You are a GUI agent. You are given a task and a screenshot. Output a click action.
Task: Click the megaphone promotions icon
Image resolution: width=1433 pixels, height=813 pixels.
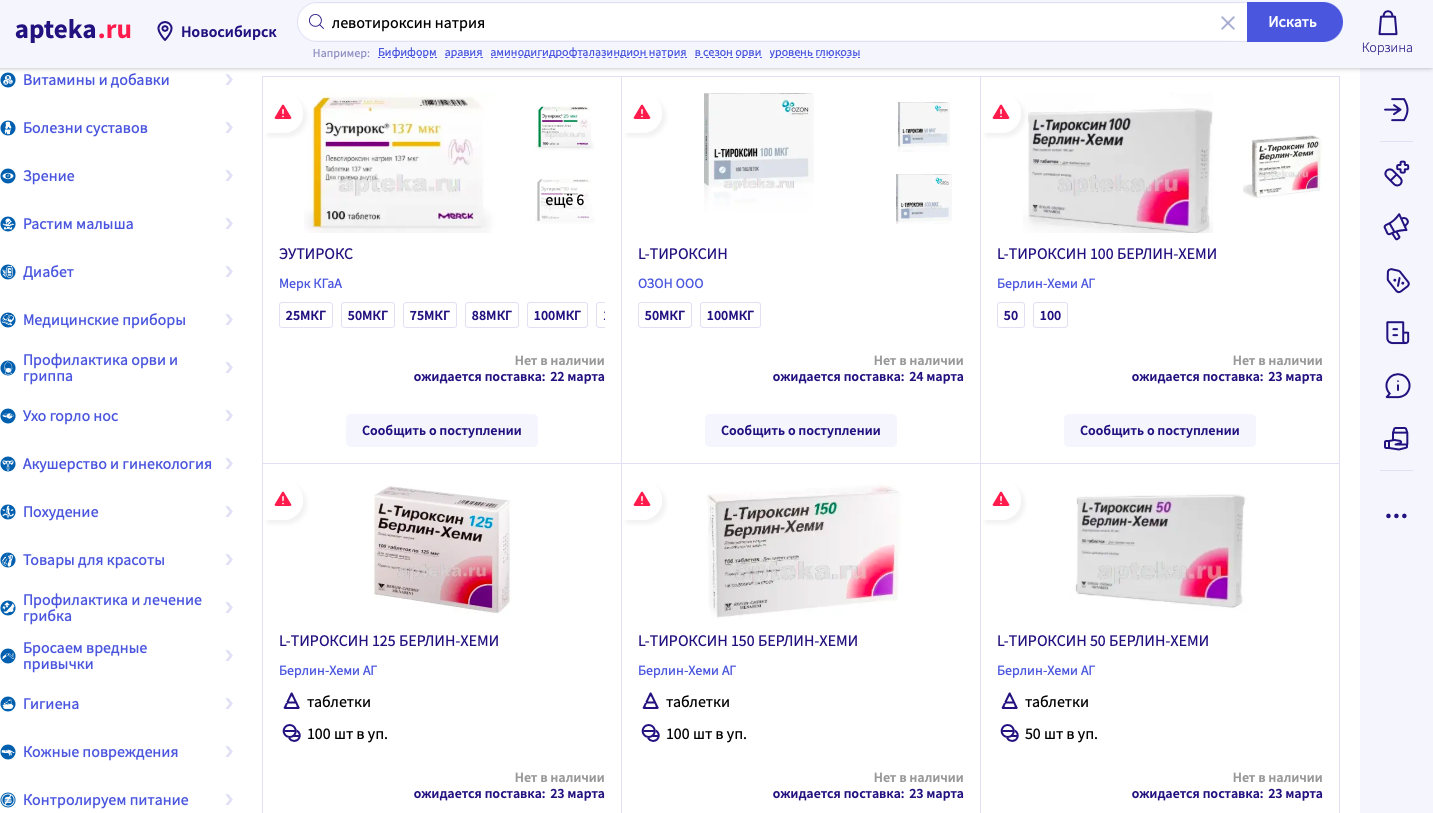(x=1396, y=228)
